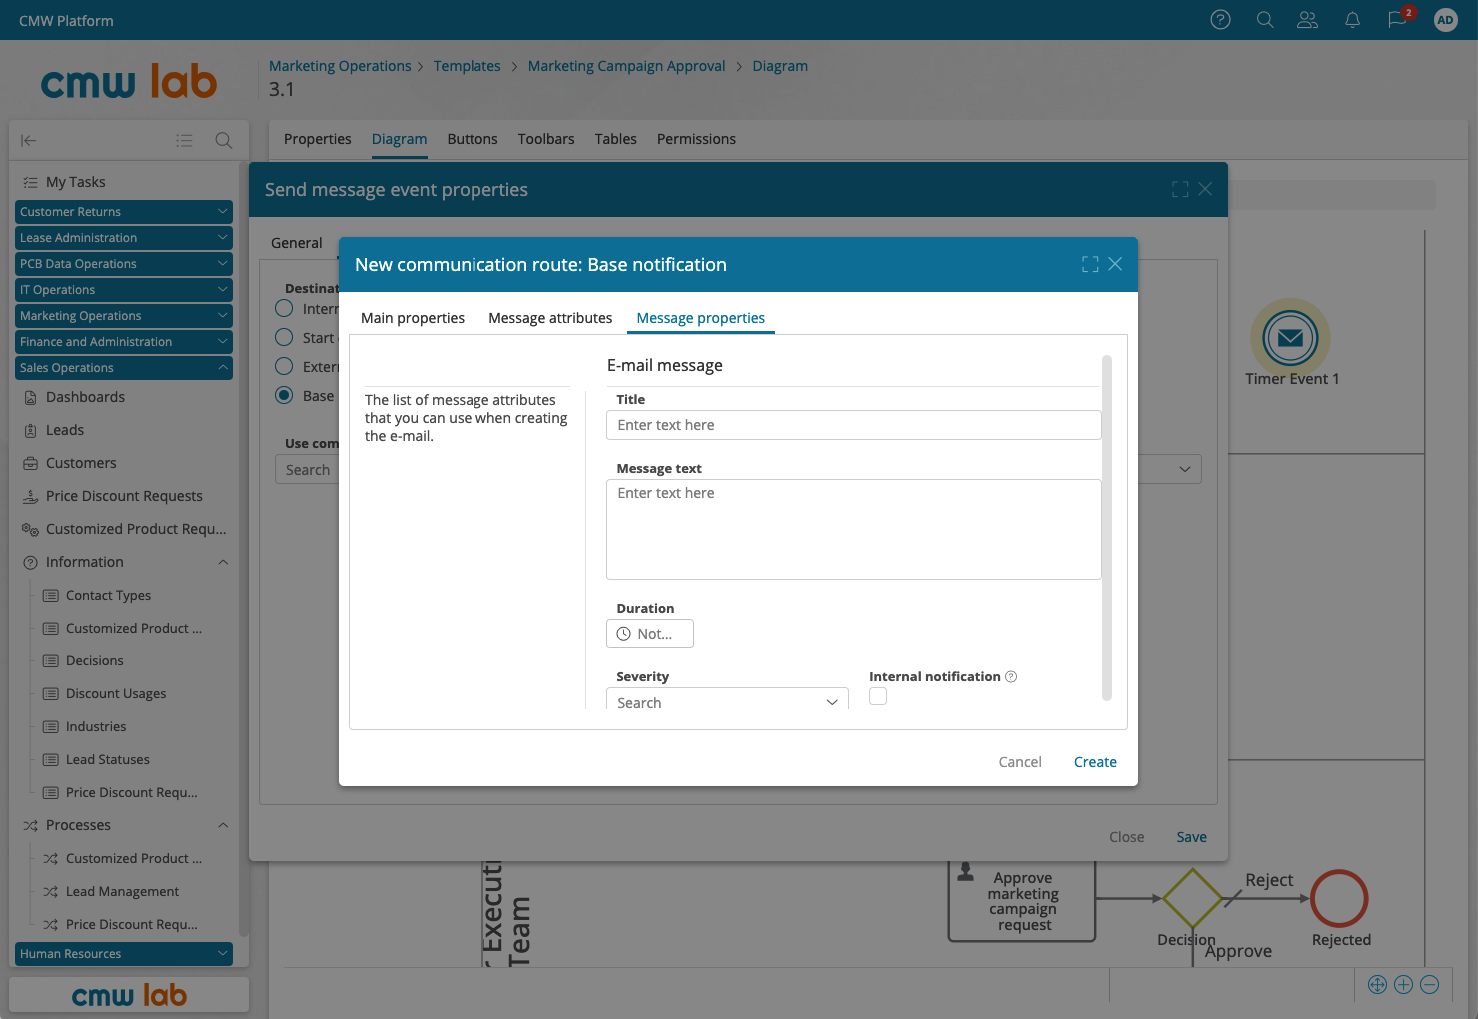This screenshot has height=1019, width=1478.
Task: Maximize the Send message event properties window
Action: point(1180,189)
